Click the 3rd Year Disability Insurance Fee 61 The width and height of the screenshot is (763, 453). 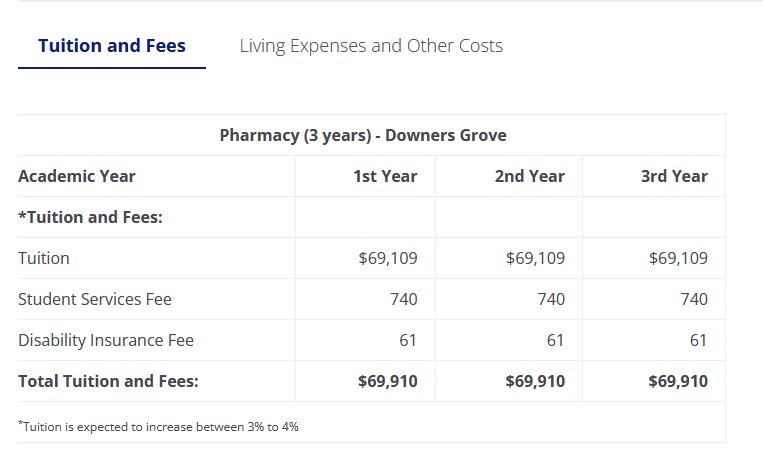(698, 340)
